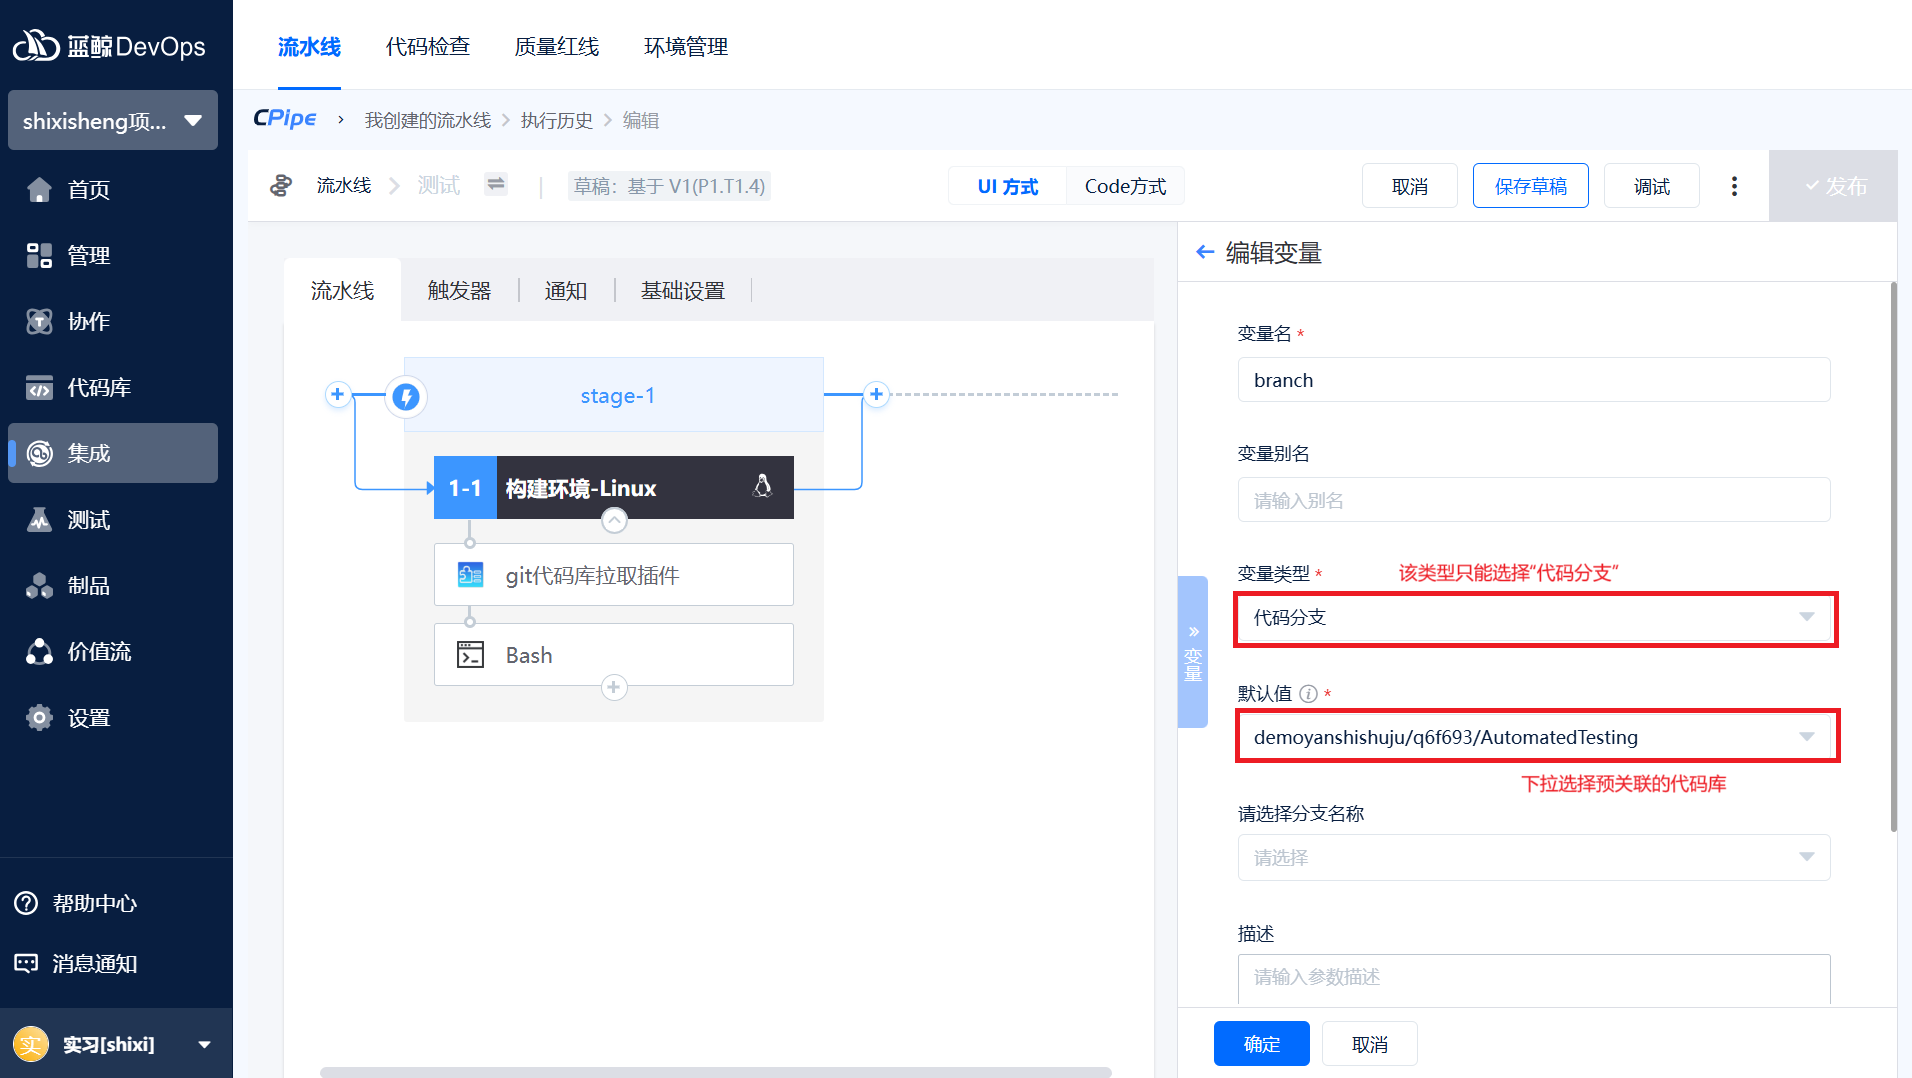Open the 默认值 repository dropdown
This screenshot has width=1912, height=1078.
(x=1534, y=737)
